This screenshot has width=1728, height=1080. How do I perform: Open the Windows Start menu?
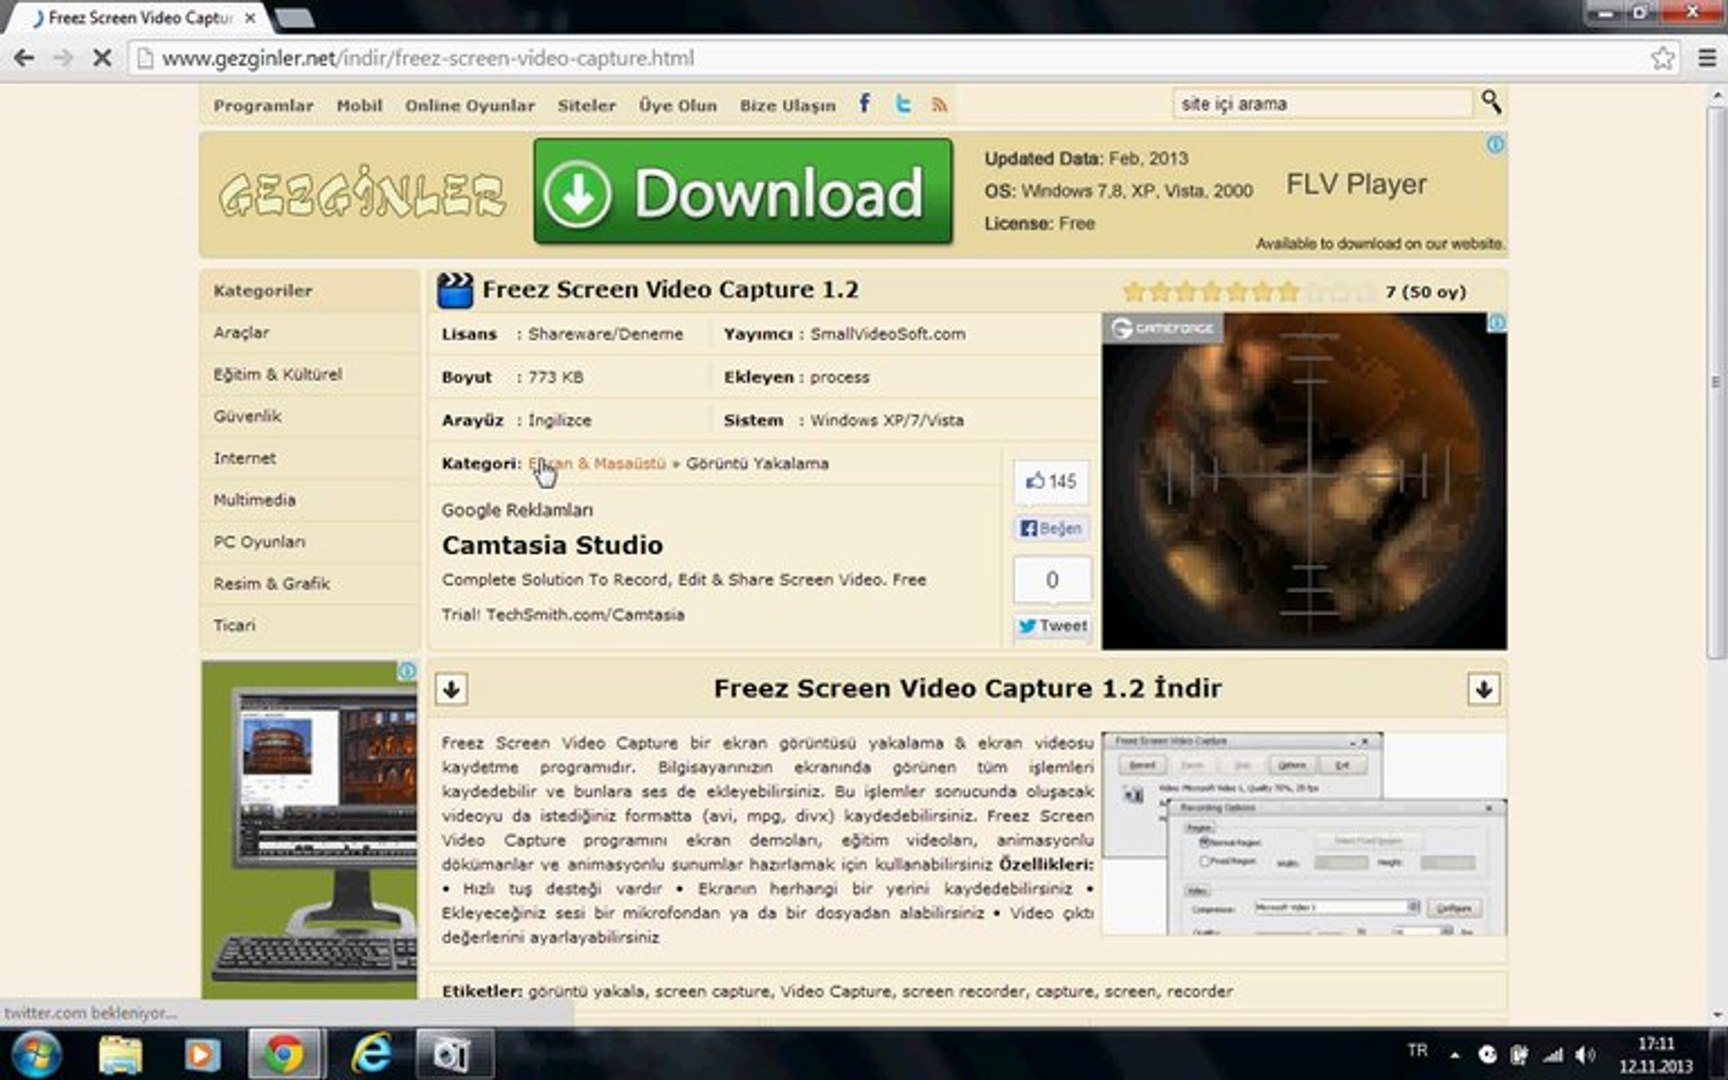36,1054
